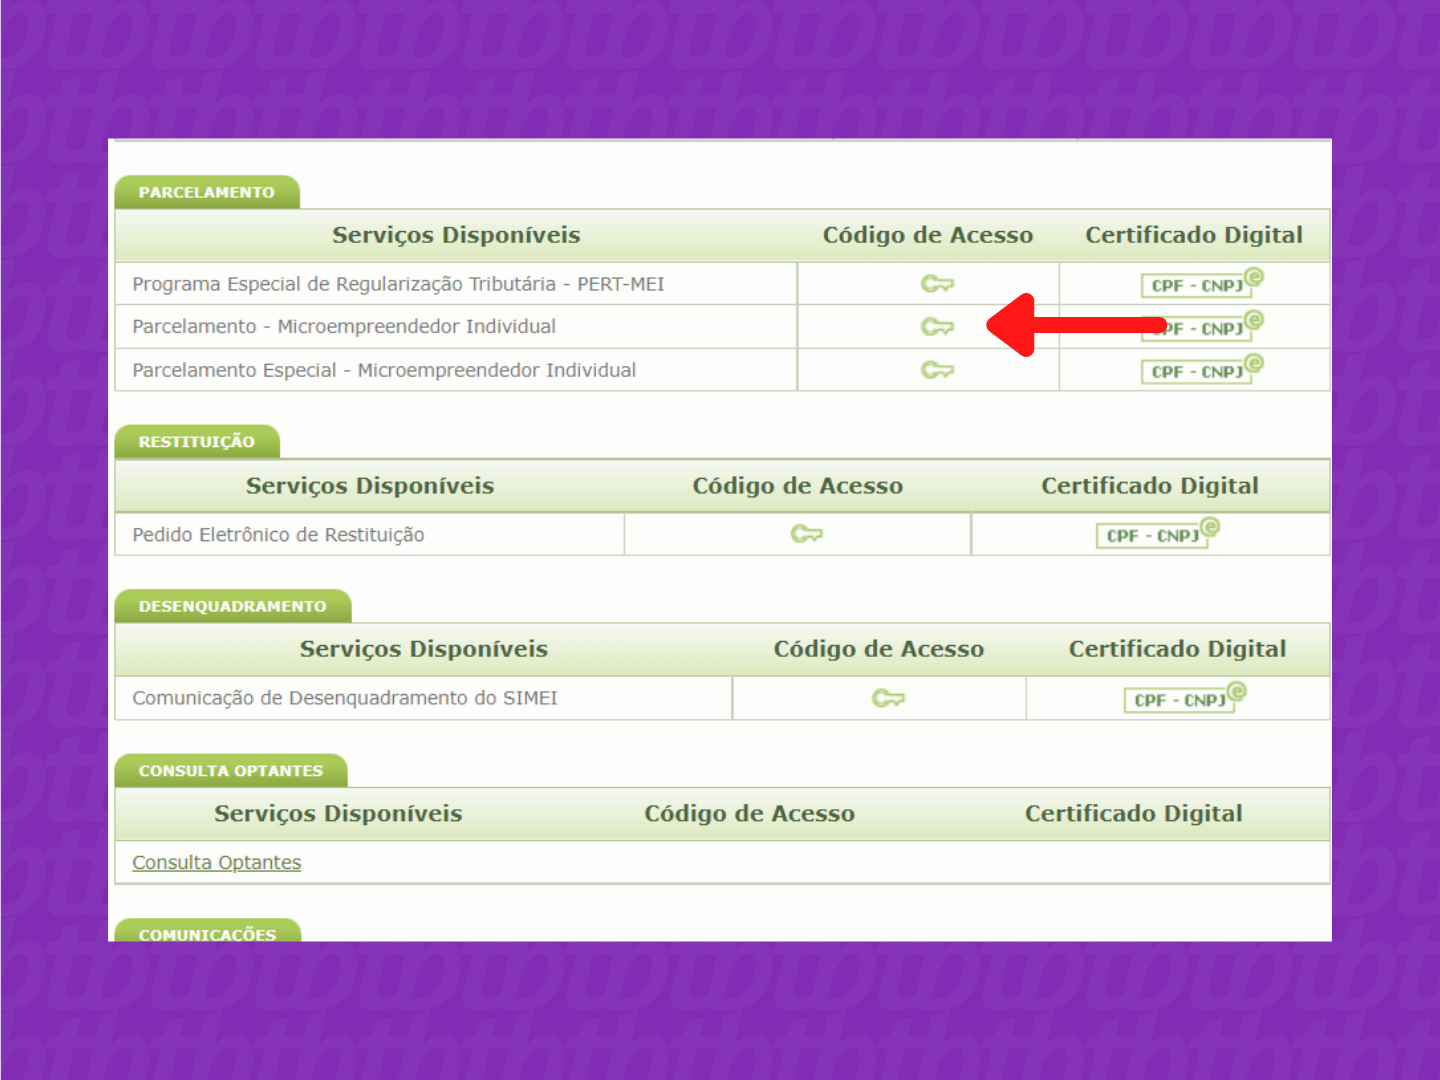Click 'Código de Acesso' header in Parcelamento table

click(928, 235)
